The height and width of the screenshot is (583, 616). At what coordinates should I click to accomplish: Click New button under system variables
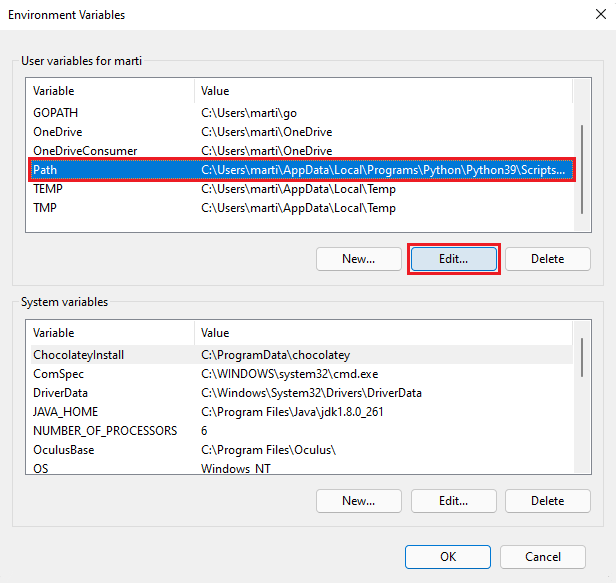tap(358, 500)
